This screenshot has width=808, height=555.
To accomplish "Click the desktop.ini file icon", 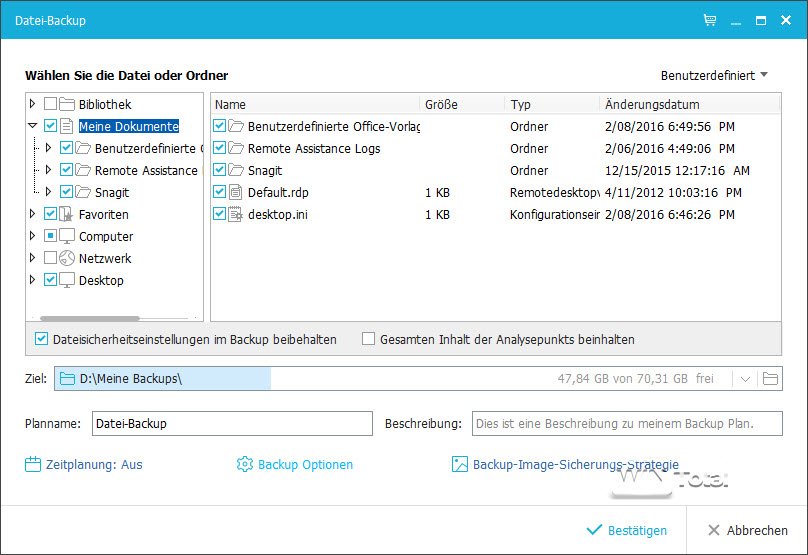I will click(x=235, y=214).
